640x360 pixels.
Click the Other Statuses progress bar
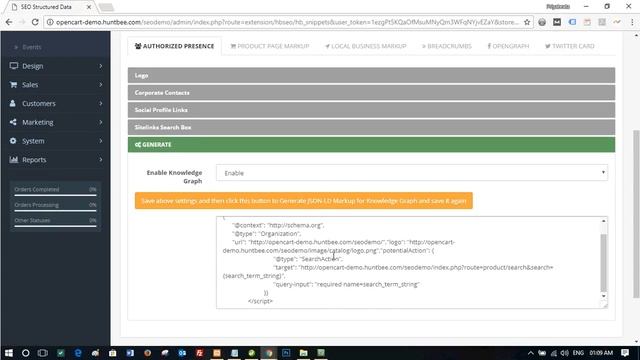coord(55,226)
